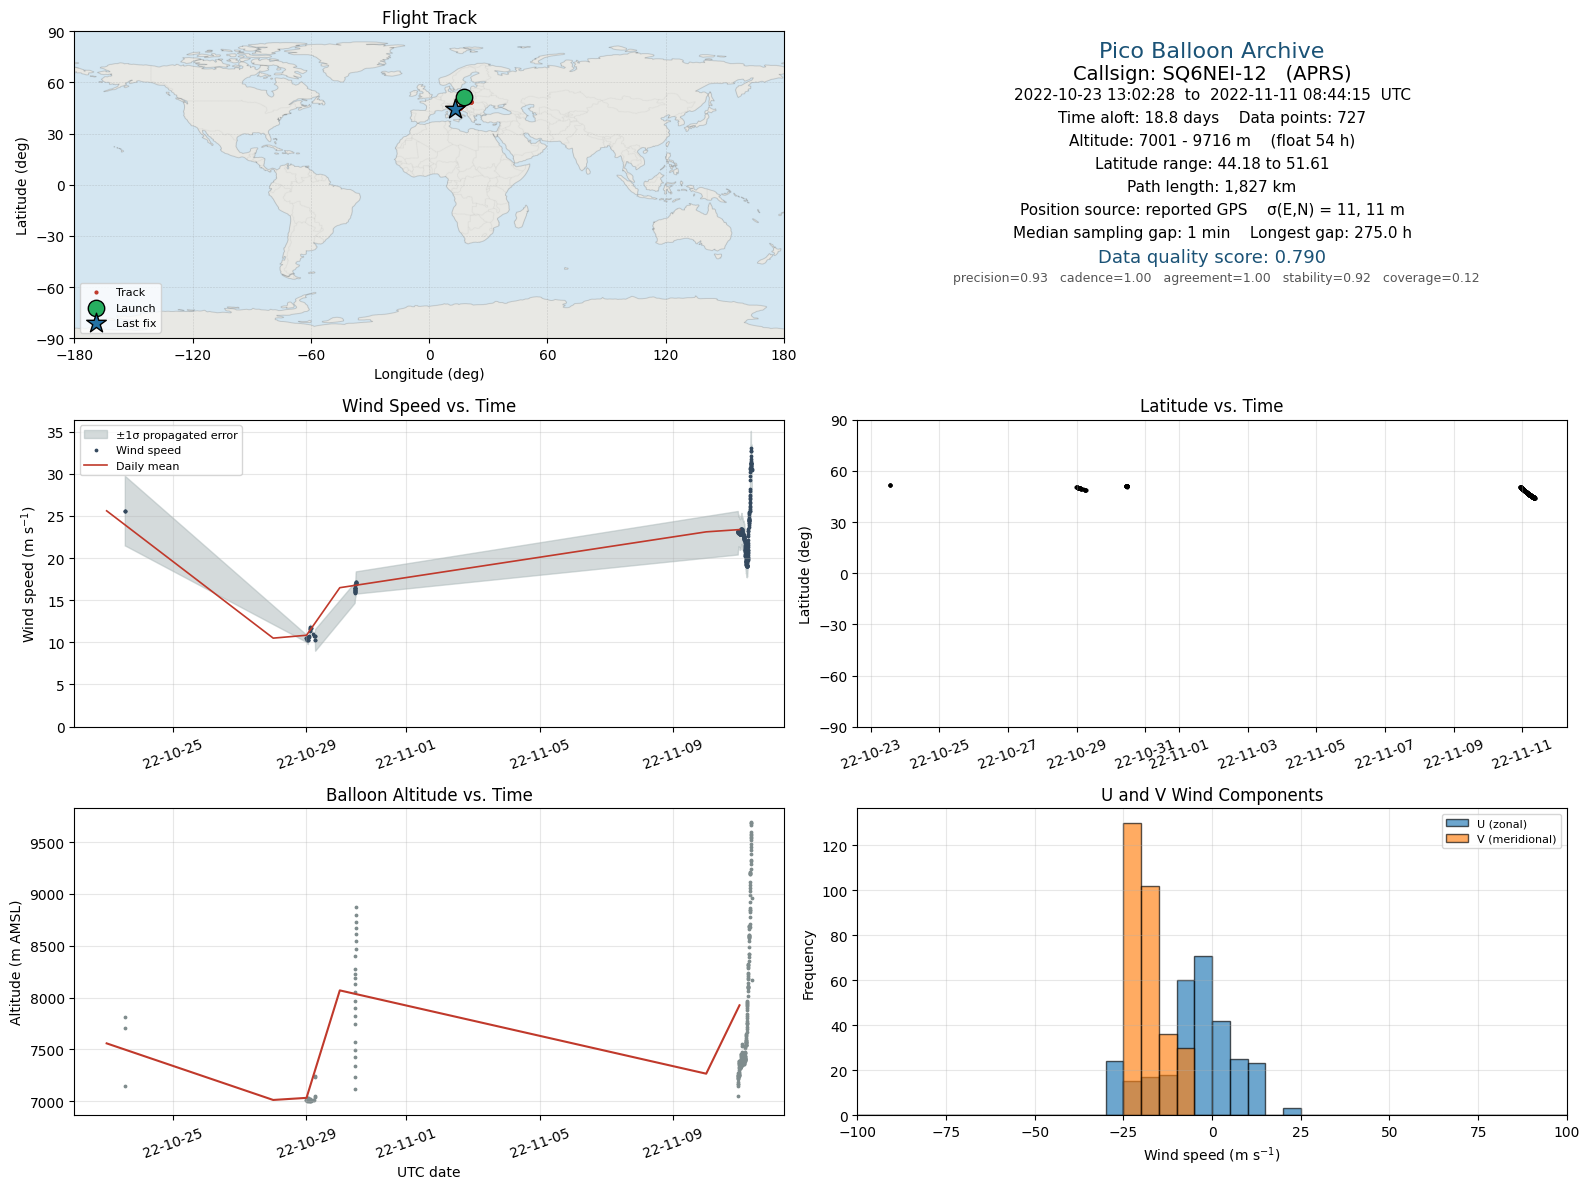1589x1189 pixels.
Task: Select the "Callsign: SQ6NEI-12 (APRS)" line
Action: click(1211, 73)
